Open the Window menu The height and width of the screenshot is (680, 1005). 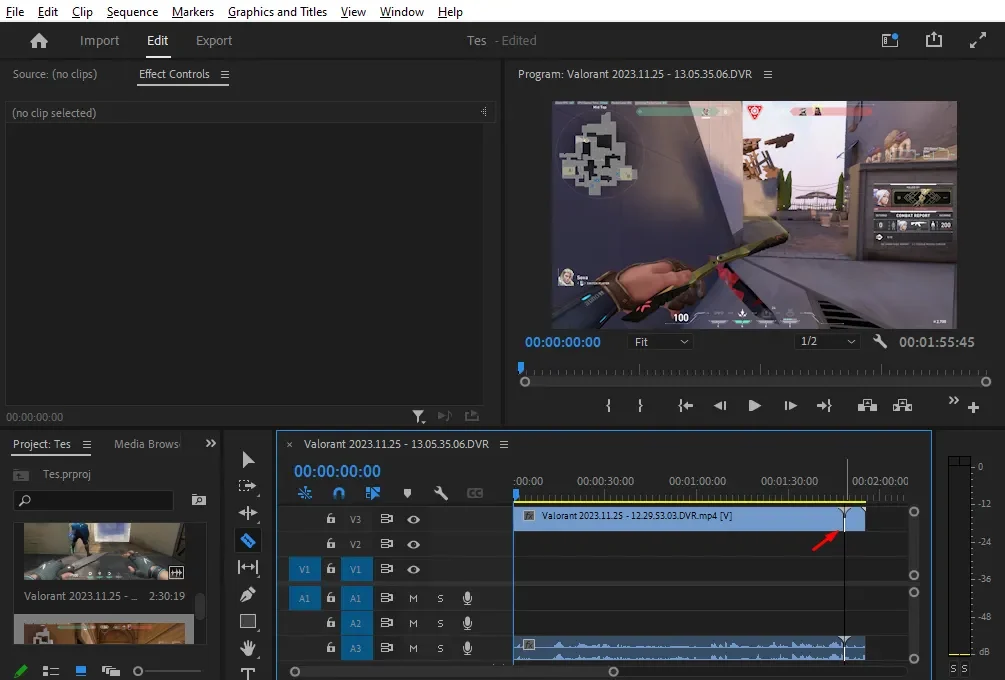coord(402,12)
